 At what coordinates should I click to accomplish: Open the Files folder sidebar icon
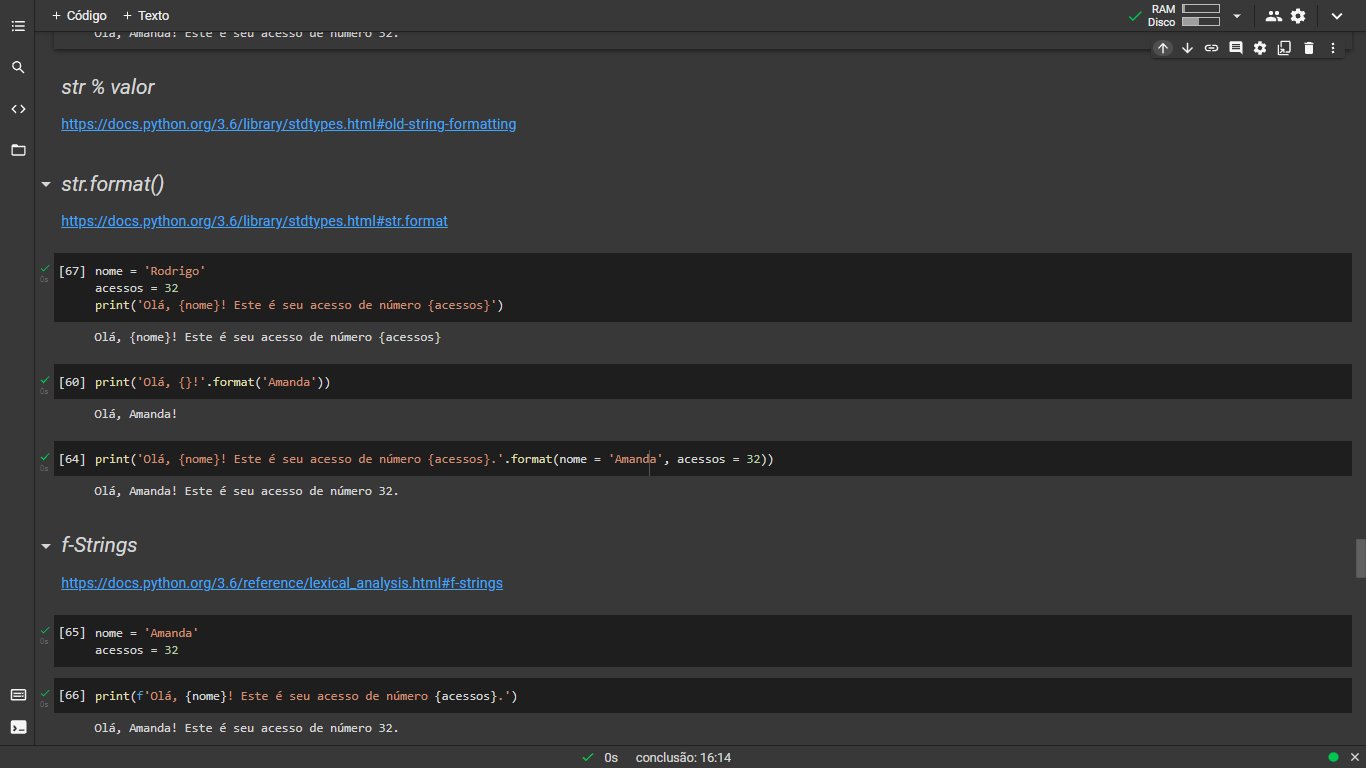pos(18,150)
